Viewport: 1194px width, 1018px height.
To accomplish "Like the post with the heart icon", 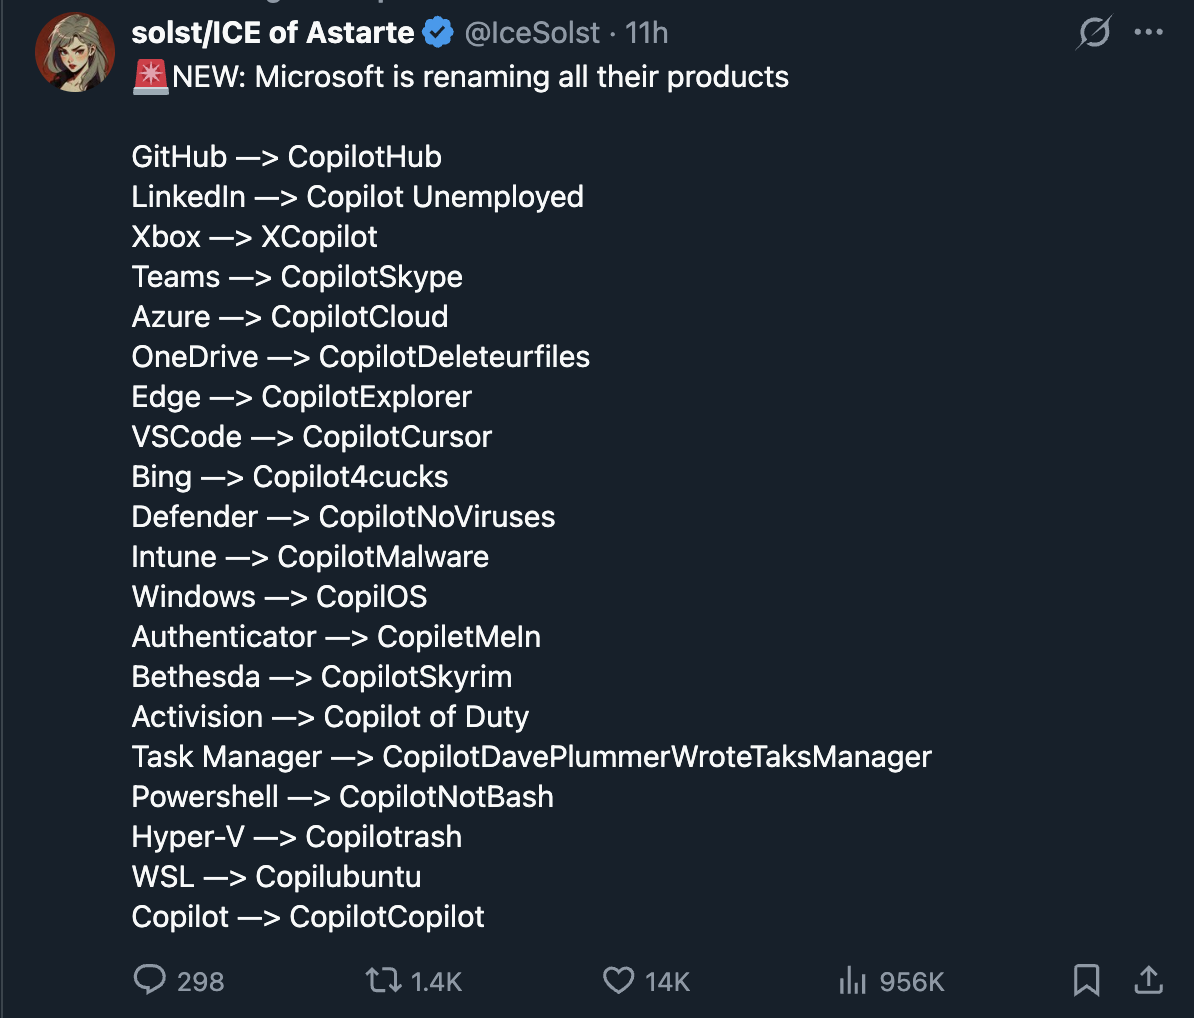I will click(618, 980).
